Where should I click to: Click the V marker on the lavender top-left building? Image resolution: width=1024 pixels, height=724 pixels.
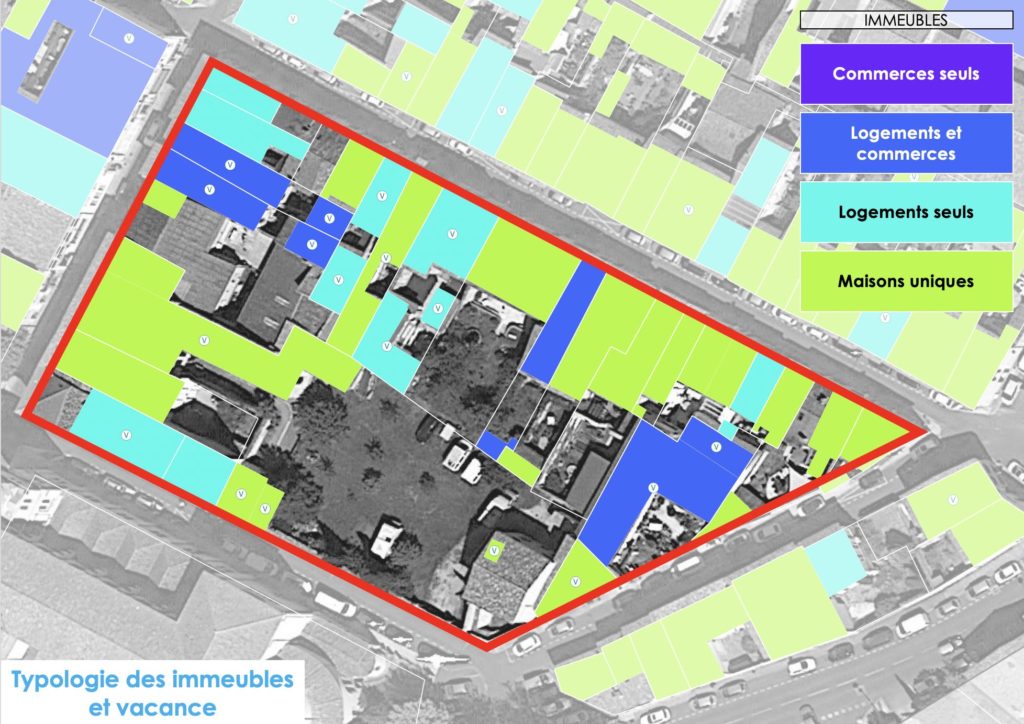(x=128, y=38)
